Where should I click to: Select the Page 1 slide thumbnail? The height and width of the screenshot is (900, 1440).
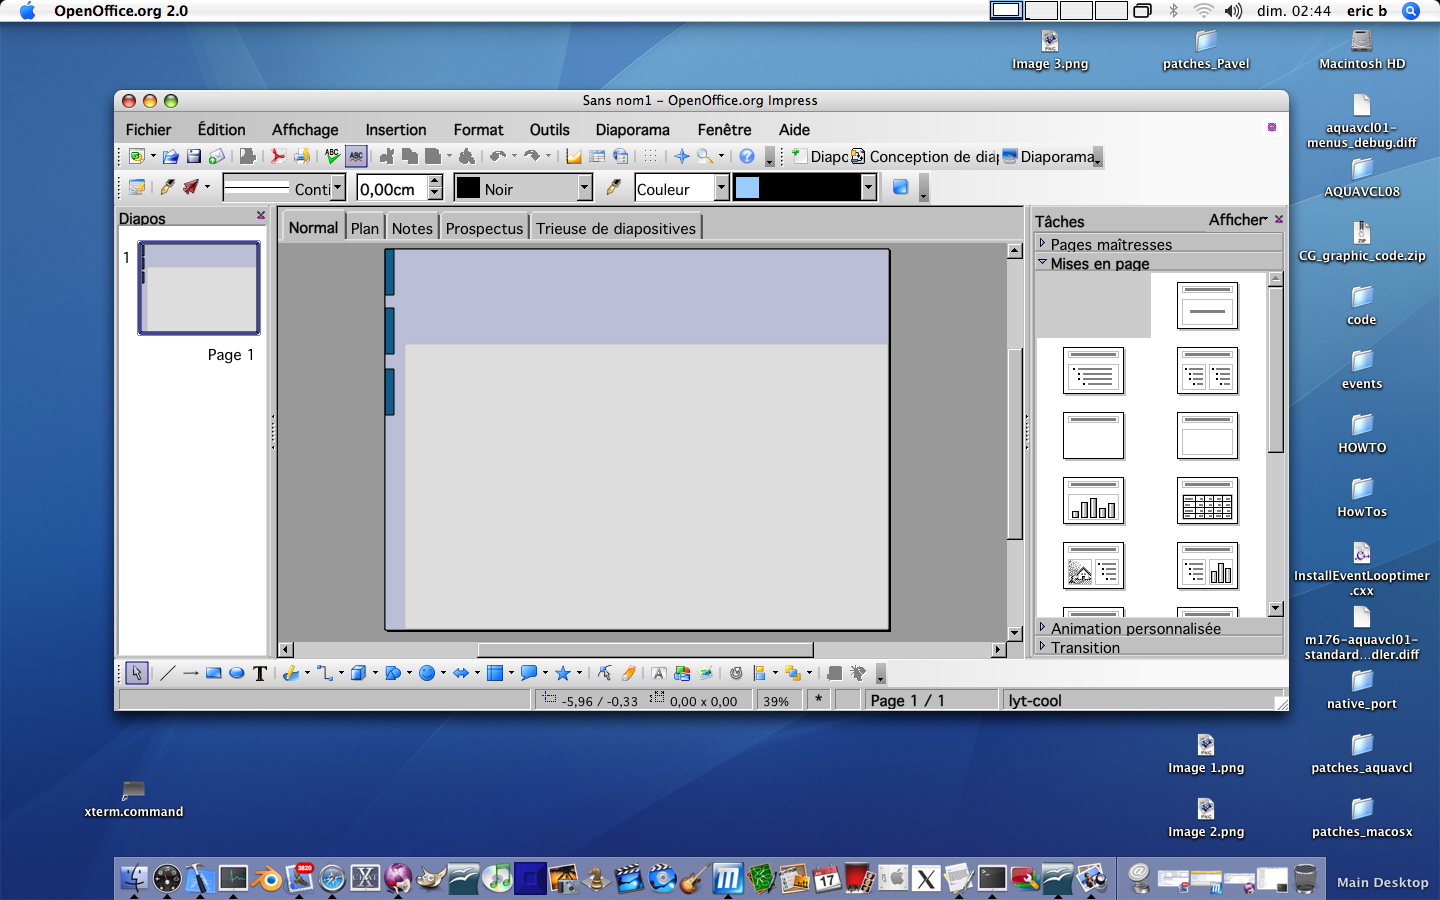199,287
